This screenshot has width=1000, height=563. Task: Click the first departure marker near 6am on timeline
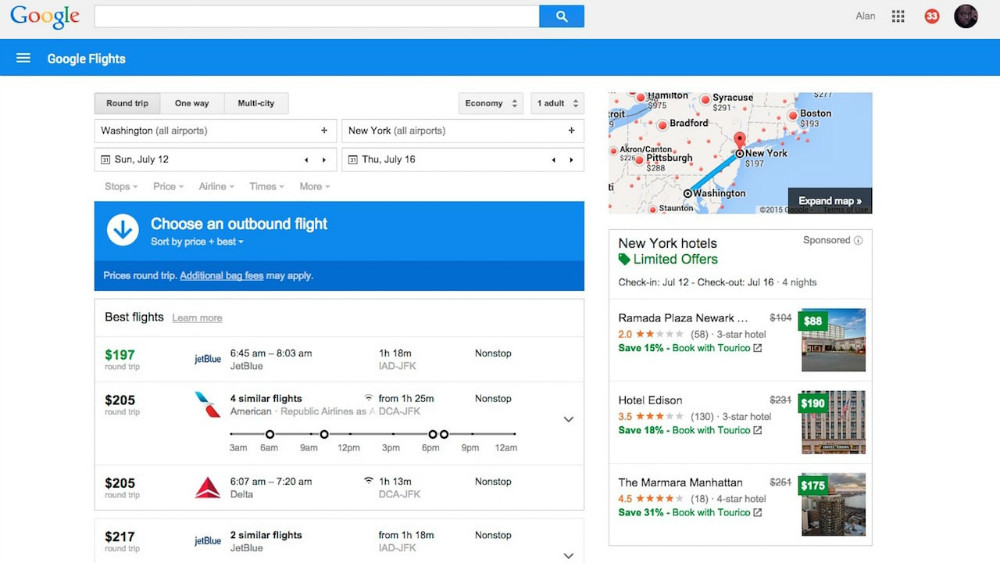click(270, 434)
